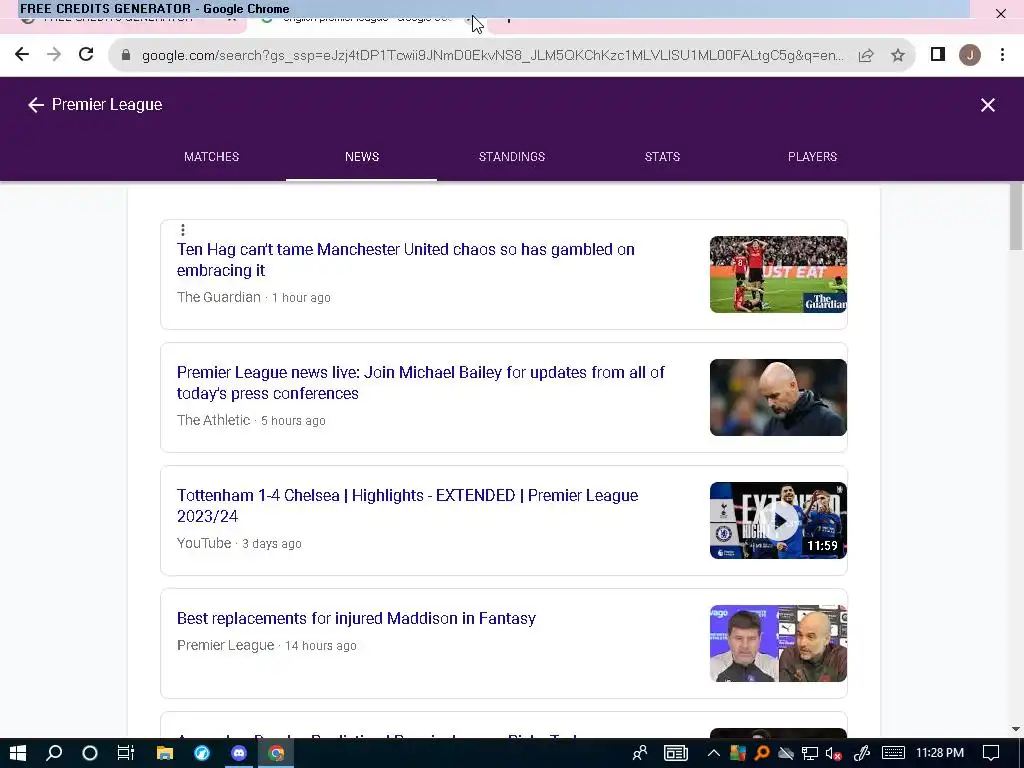Open Tottenham 1-4 Chelsea Highlights video link
The width and height of the screenshot is (1024, 768).
(408, 505)
